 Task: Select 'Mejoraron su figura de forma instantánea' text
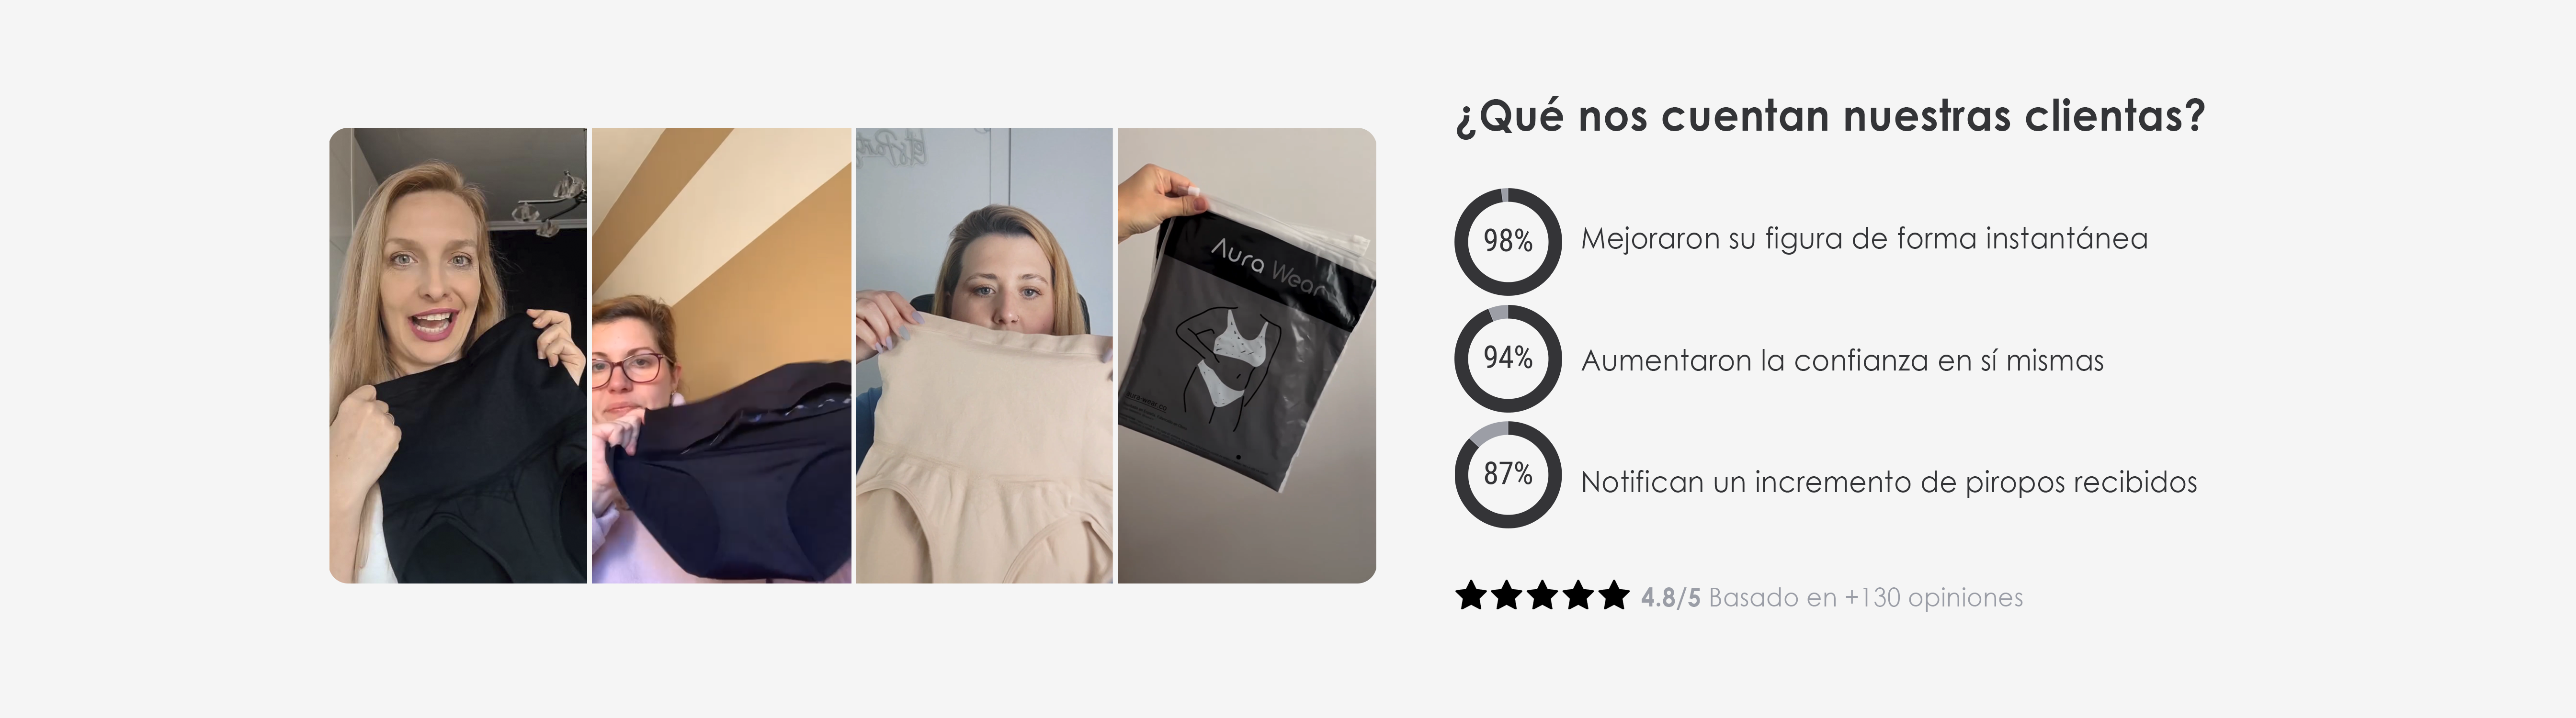click(x=1864, y=239)
